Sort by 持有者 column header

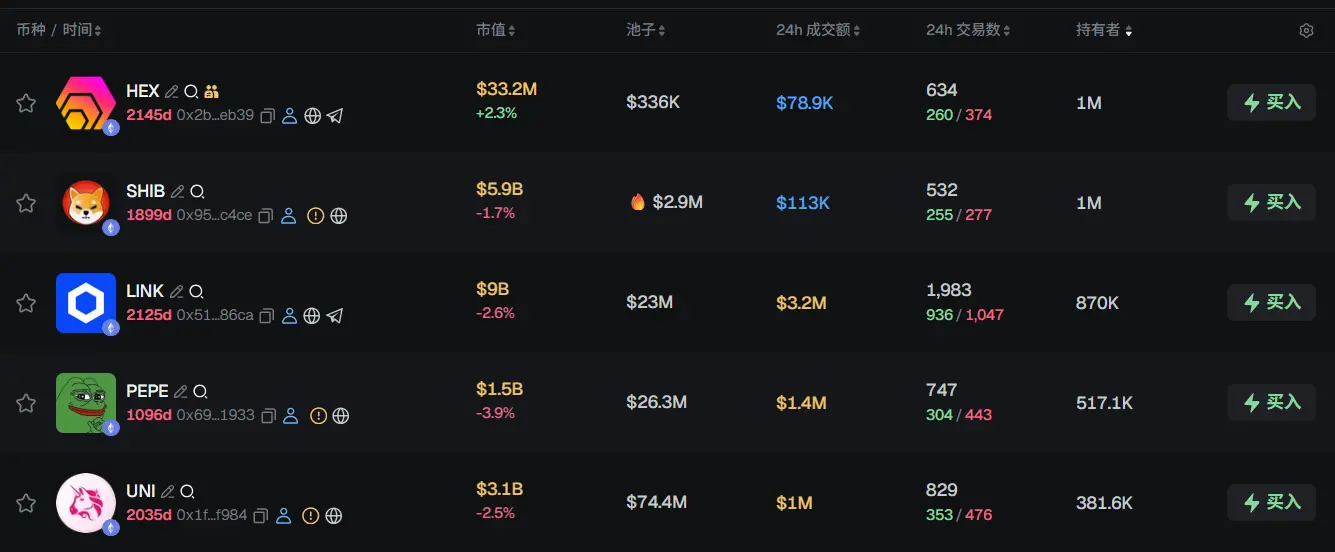(1104, 31)
